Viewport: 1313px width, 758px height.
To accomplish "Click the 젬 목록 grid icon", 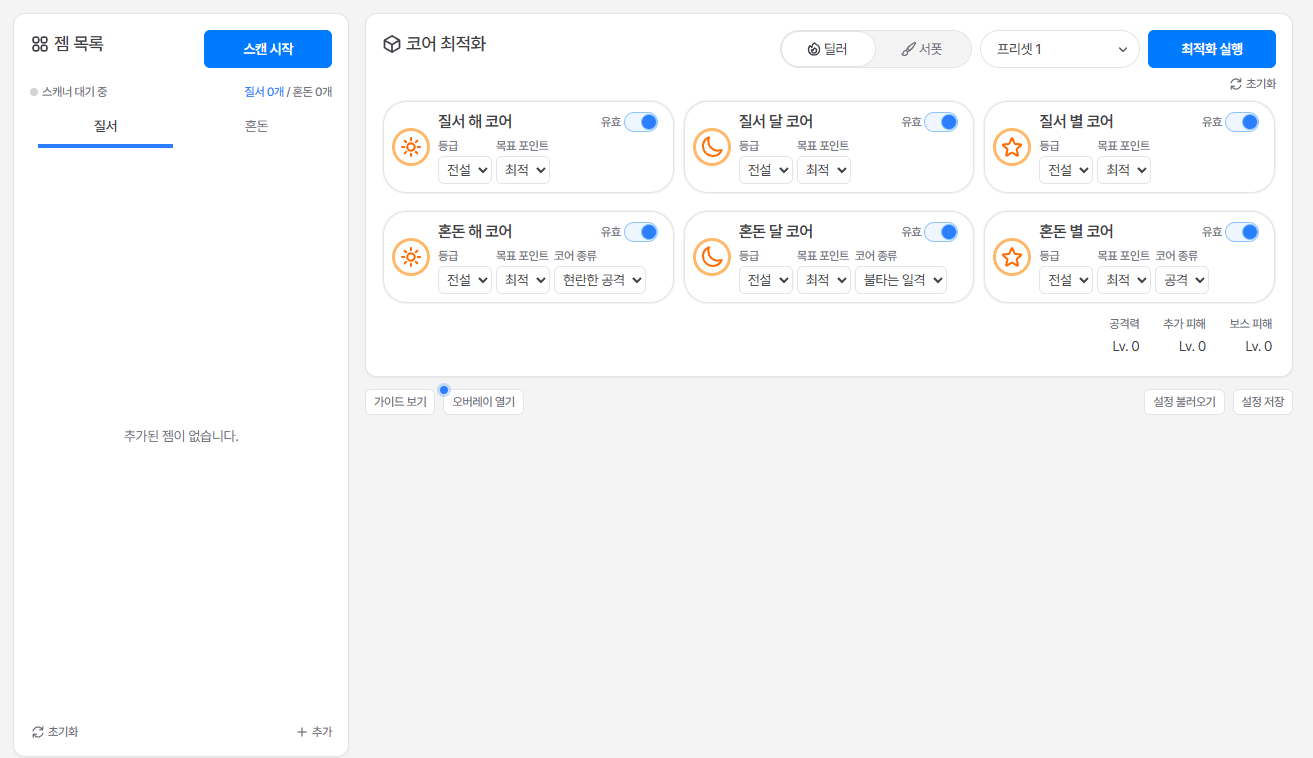I will tap(40, 44).
